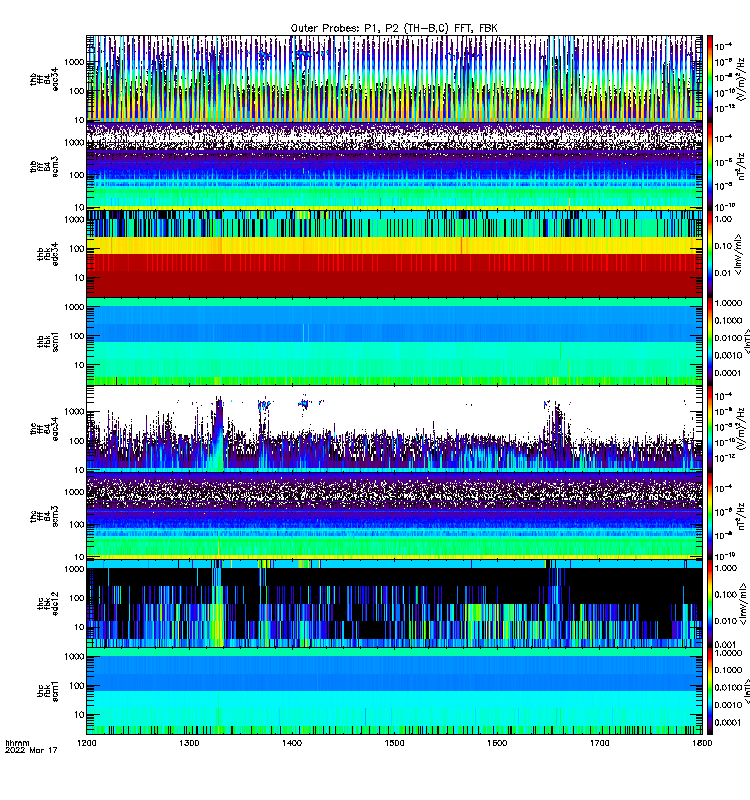
Task: Click the "hhmm" axis unit label
Action: (x=17, y=743)
